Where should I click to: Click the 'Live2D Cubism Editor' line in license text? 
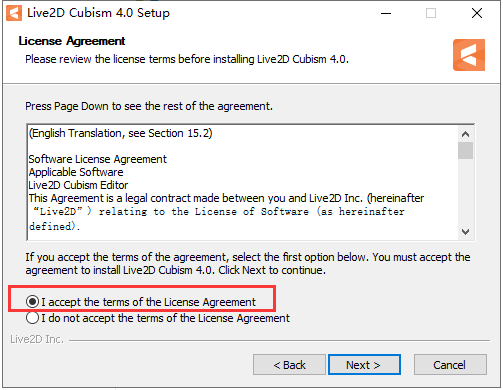click(78, 185)
